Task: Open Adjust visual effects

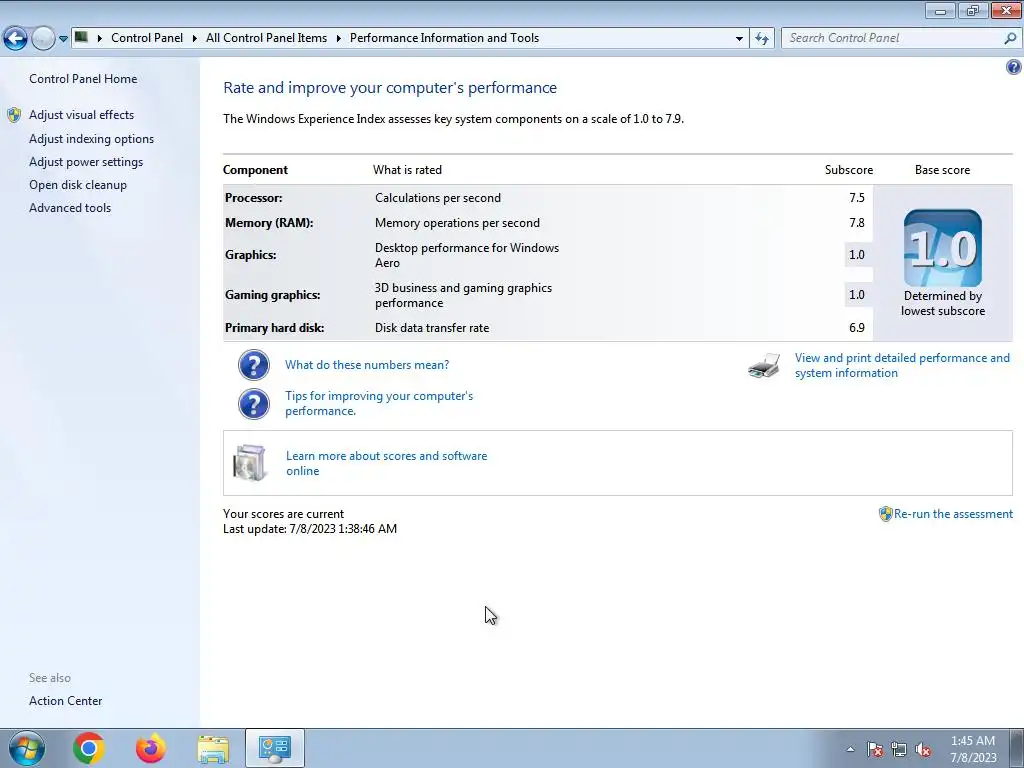Action: 82,114
